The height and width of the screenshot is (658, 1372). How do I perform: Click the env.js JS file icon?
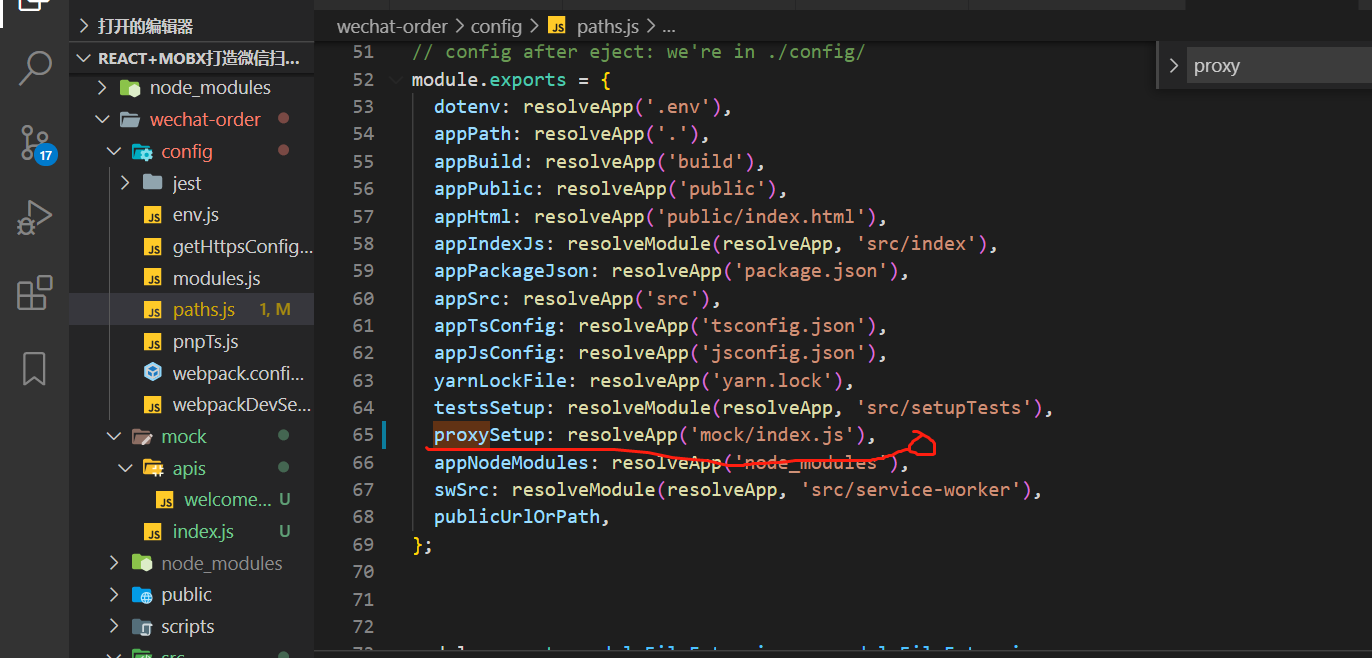click(153, 215)
